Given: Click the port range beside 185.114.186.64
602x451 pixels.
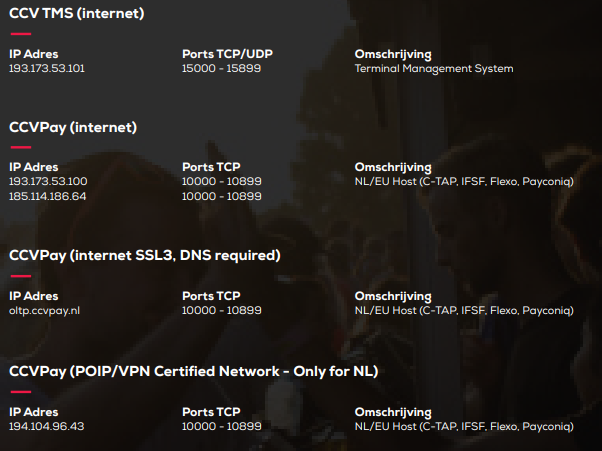Looking at the screenshot, I should (x=222, y=196).
